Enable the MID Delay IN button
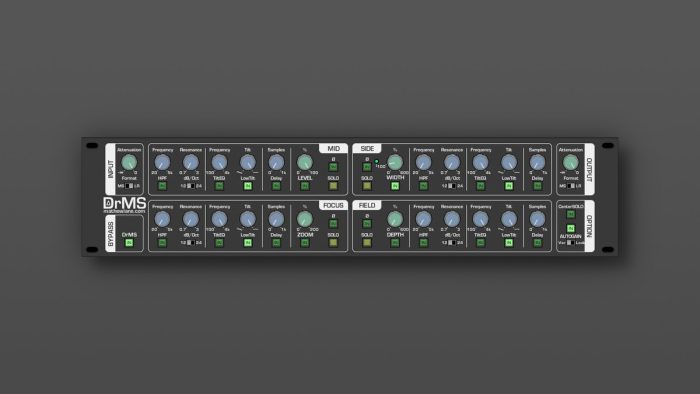 click(x=276, y=186)
